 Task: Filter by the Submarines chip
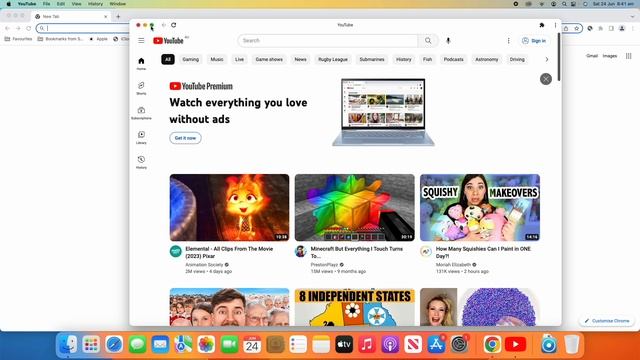(372, 59)
